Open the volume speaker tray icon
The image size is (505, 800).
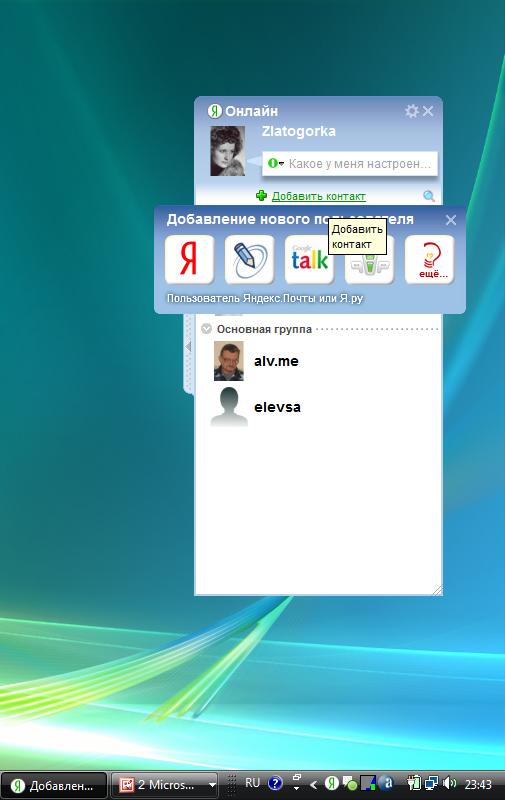[x=449, y=783]
